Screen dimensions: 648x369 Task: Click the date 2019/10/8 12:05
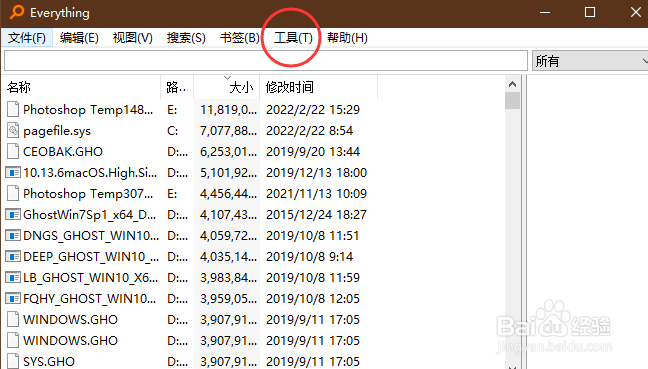[x=313, y=298]
